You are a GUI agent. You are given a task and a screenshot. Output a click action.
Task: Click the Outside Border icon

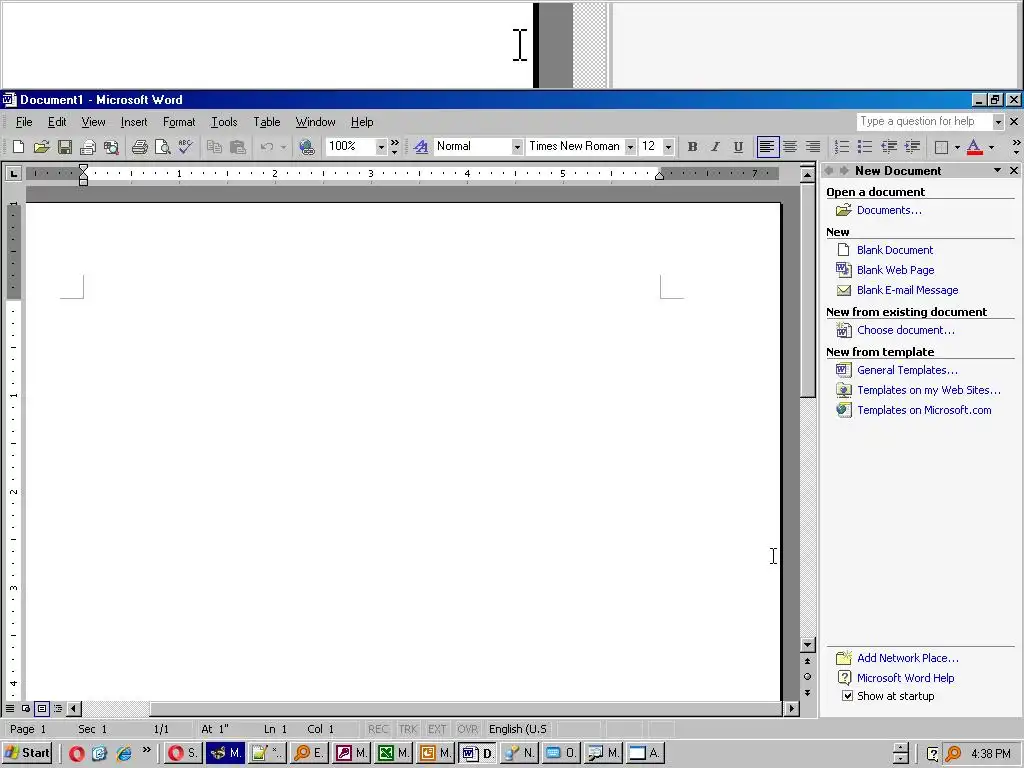(941, 147)
